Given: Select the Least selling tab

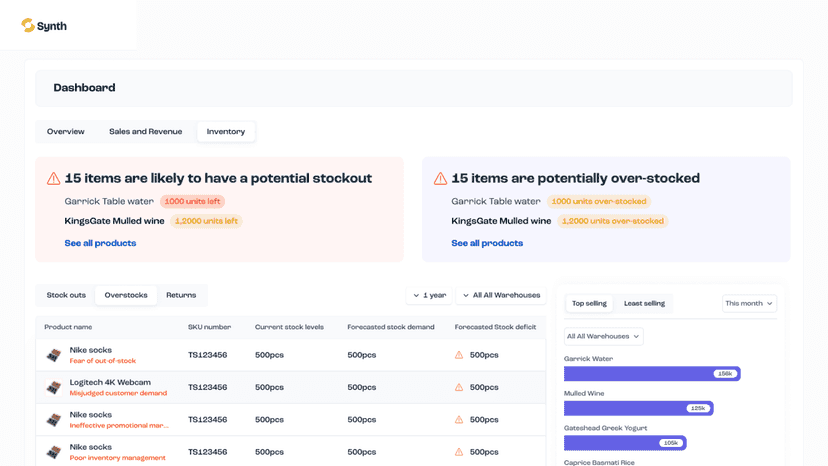Looking at the screenshot, I should click(x=644, y=303).
